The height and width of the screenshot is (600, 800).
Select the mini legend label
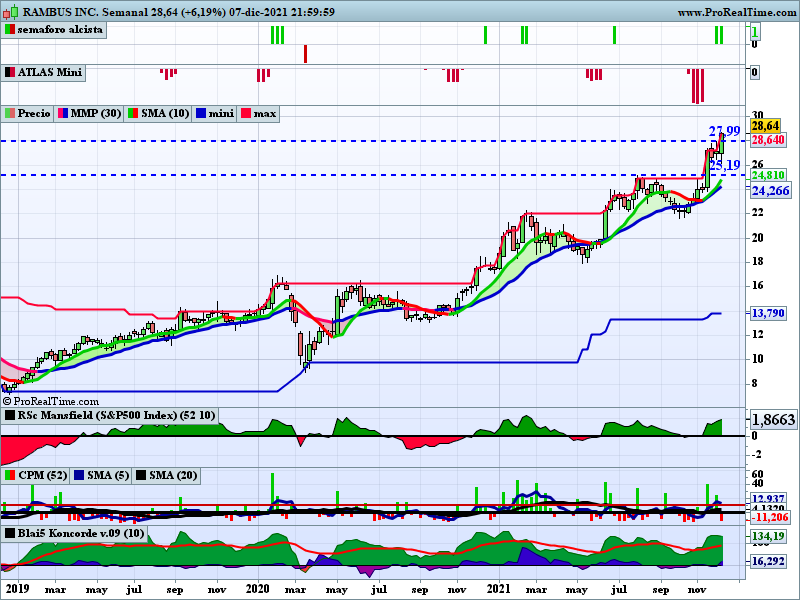[x=221, y=113]
